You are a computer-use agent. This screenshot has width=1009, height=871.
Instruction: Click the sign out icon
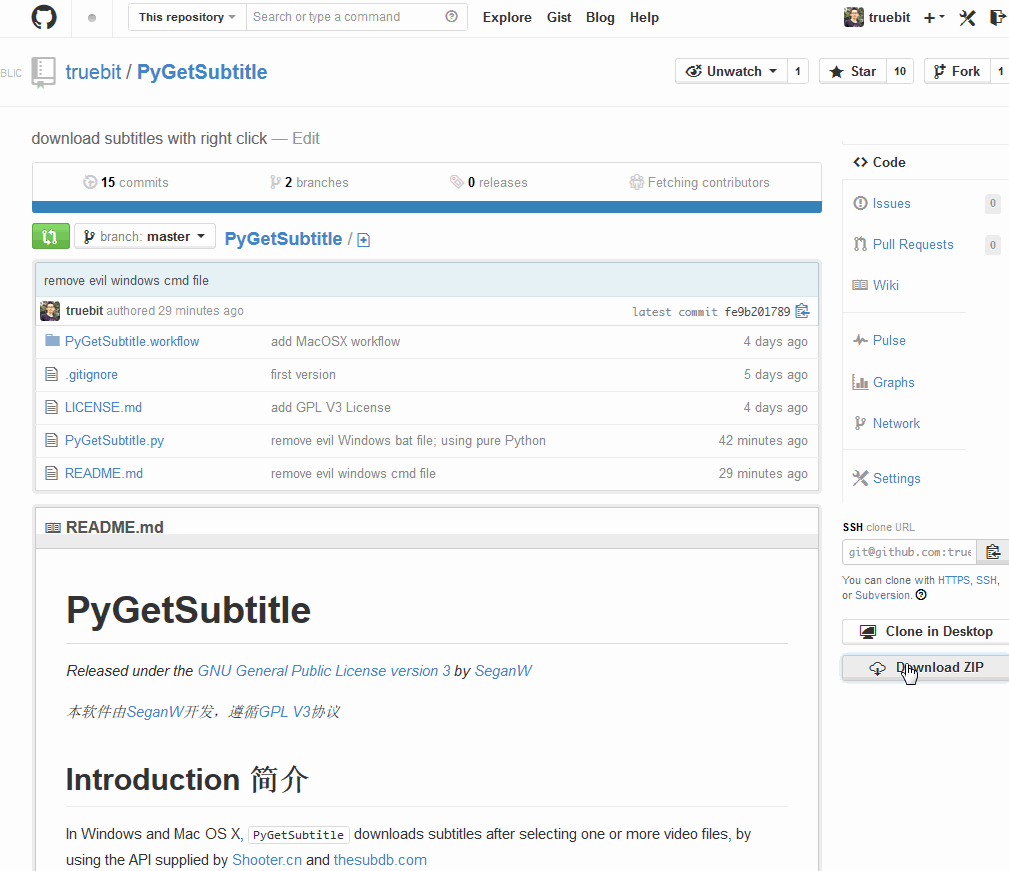997,17
